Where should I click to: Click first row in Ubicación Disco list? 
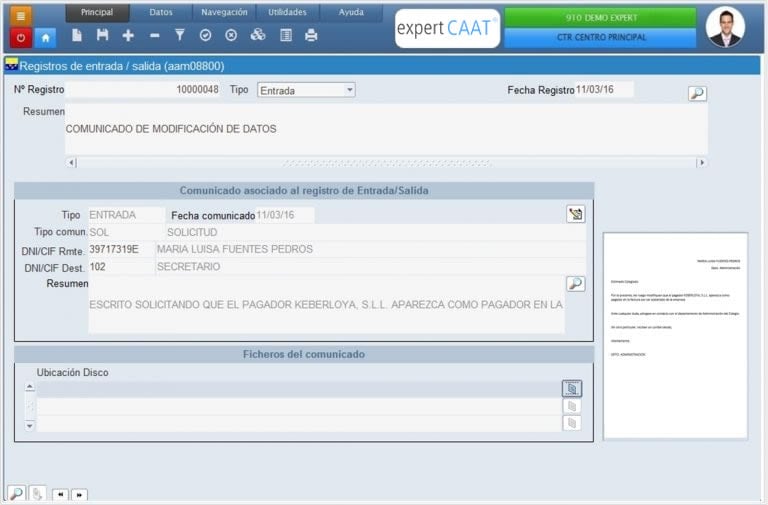[299, 389]
